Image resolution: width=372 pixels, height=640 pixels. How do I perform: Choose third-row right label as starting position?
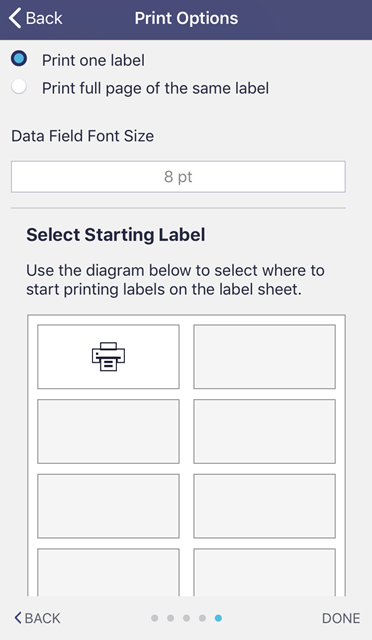click(x=265, y=506)
